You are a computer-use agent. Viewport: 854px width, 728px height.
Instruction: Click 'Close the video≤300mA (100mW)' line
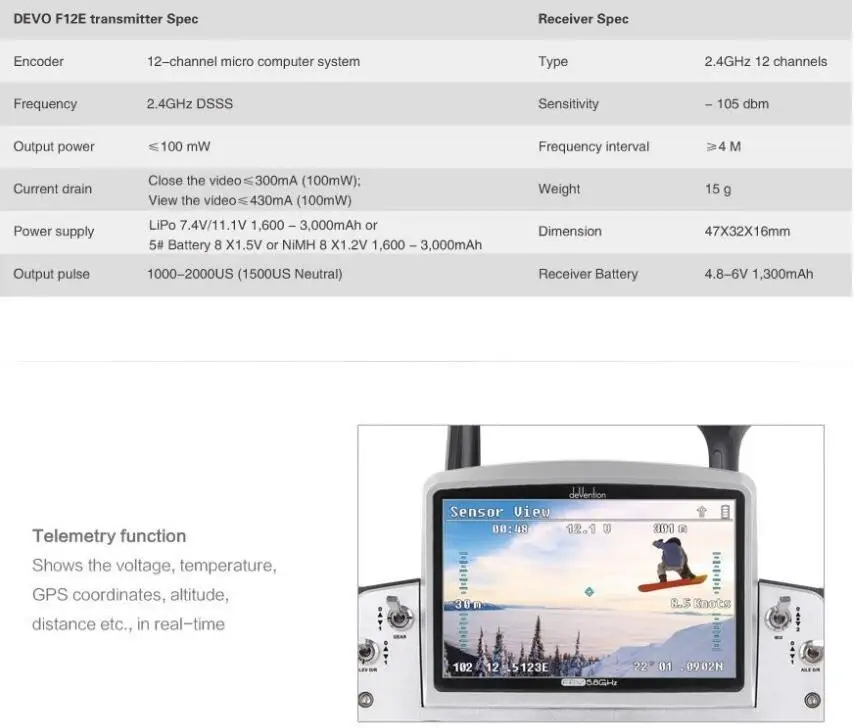[x=254, y=181]
